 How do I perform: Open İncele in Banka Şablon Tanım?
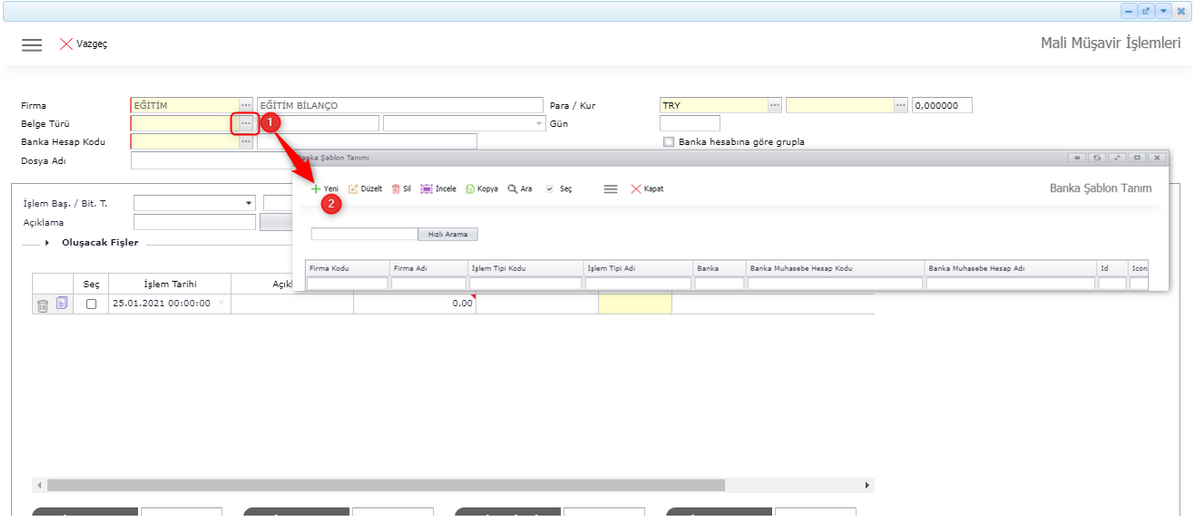click(x=438, y=189)
